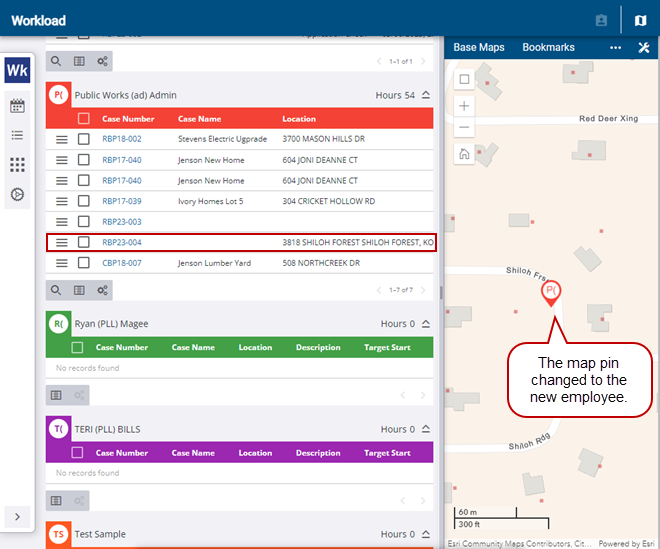Open the calendar view in sidebar
660x549 pixels.
17,106
